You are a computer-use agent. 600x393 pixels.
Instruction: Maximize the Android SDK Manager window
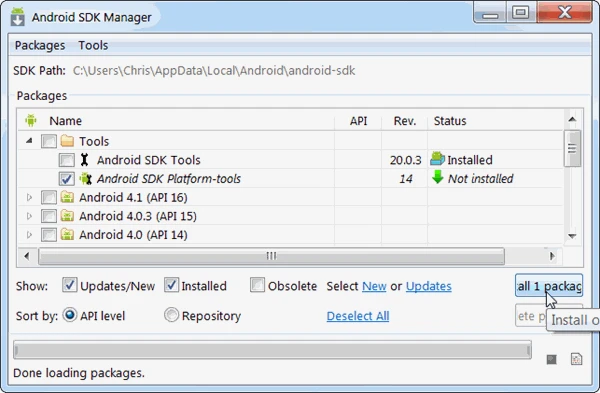click(x=521, y=13)
